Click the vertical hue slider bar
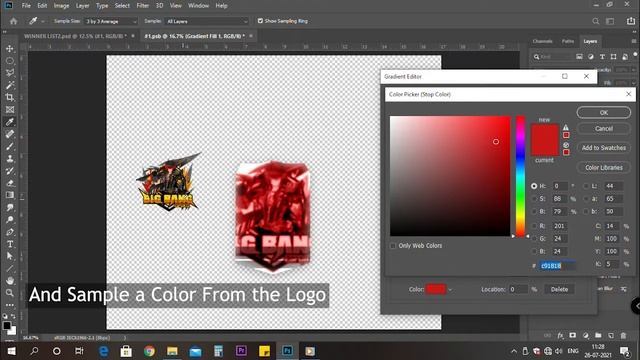The width and height of the screenshot is (640, 360). tap(520, 176)
